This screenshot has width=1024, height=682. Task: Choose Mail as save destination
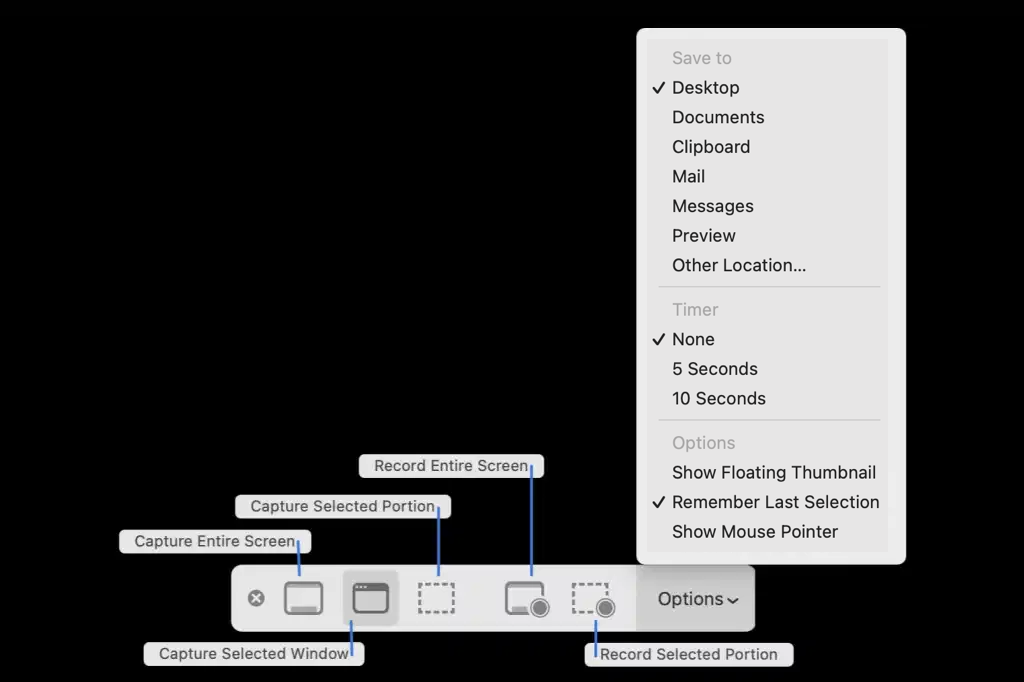(689, 176)
